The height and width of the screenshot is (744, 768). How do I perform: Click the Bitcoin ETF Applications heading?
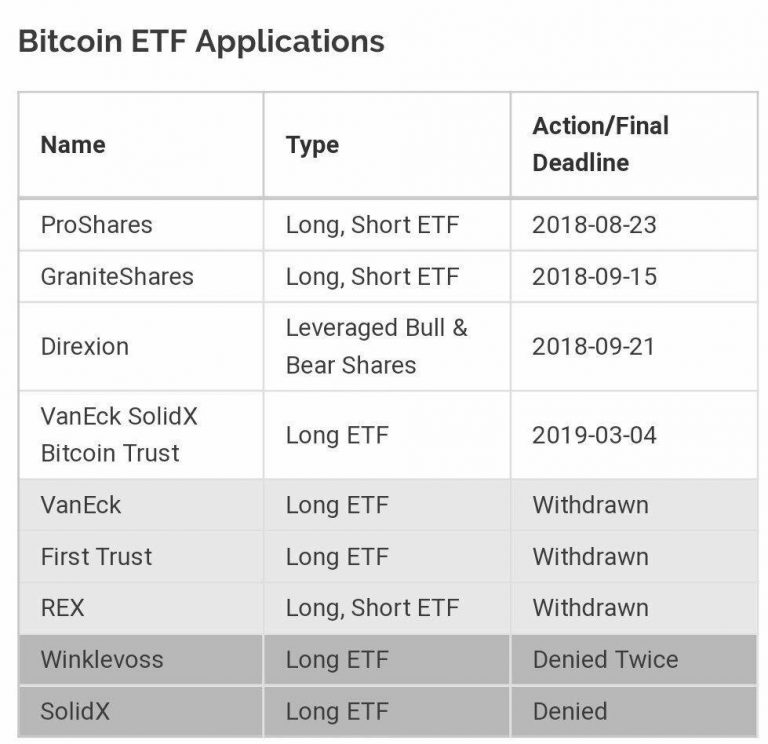point(201,42)
